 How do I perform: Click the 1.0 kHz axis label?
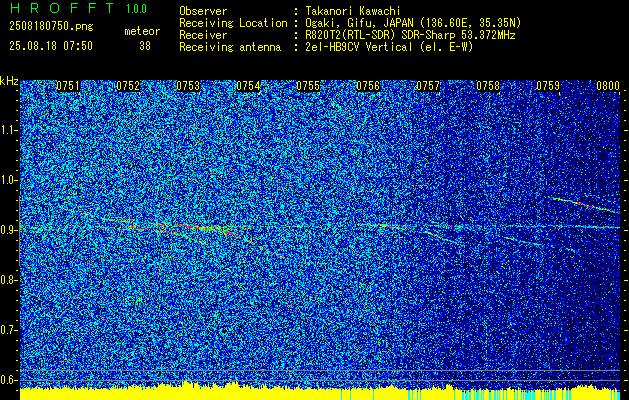[x=9, y=180]
